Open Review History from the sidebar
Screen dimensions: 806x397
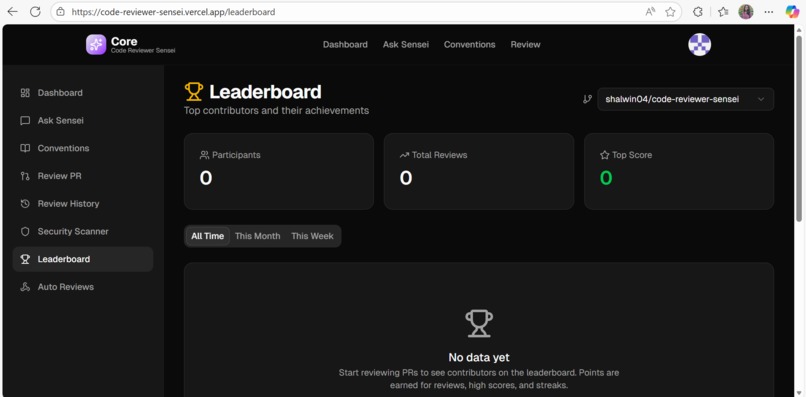pyautogui.click(x=83, y=204)
